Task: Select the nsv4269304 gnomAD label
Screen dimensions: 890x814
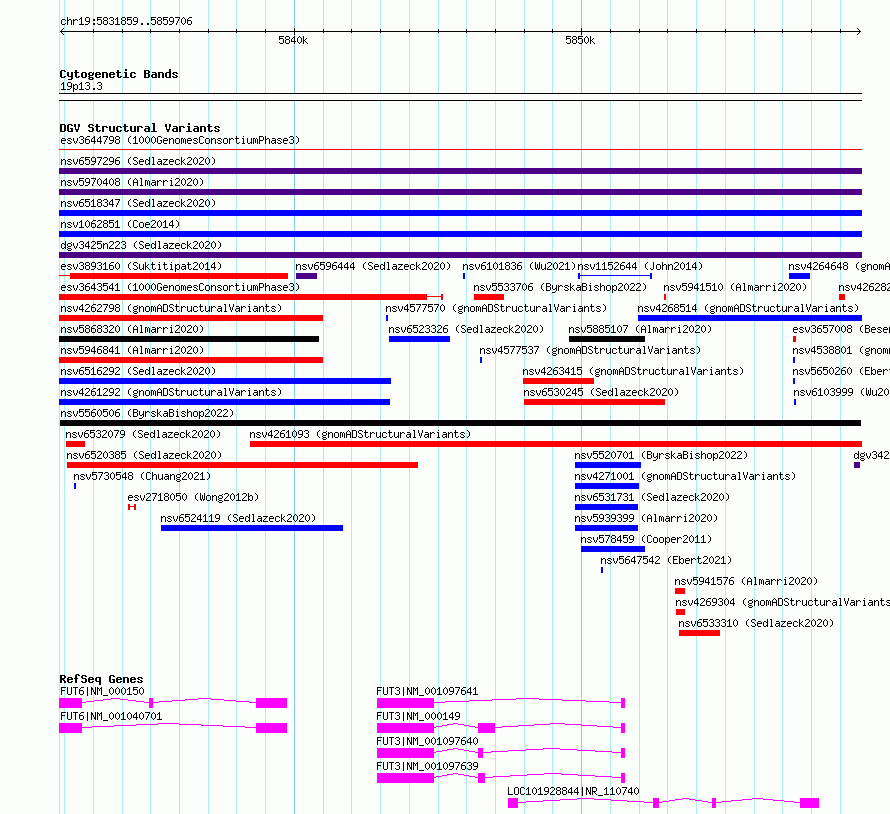Action: point(783,602)
